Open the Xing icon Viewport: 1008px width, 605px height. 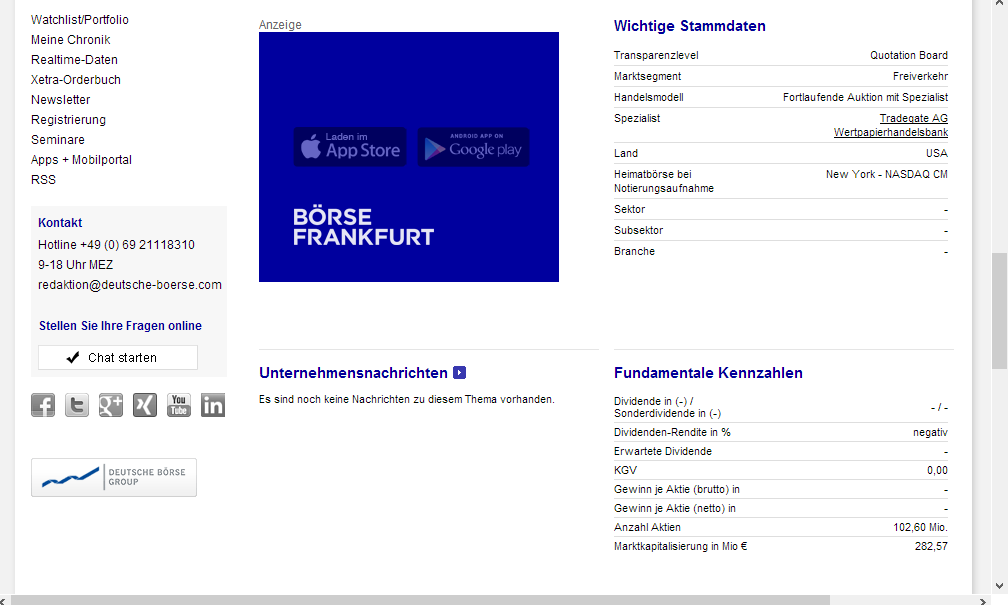pos(144,405)
